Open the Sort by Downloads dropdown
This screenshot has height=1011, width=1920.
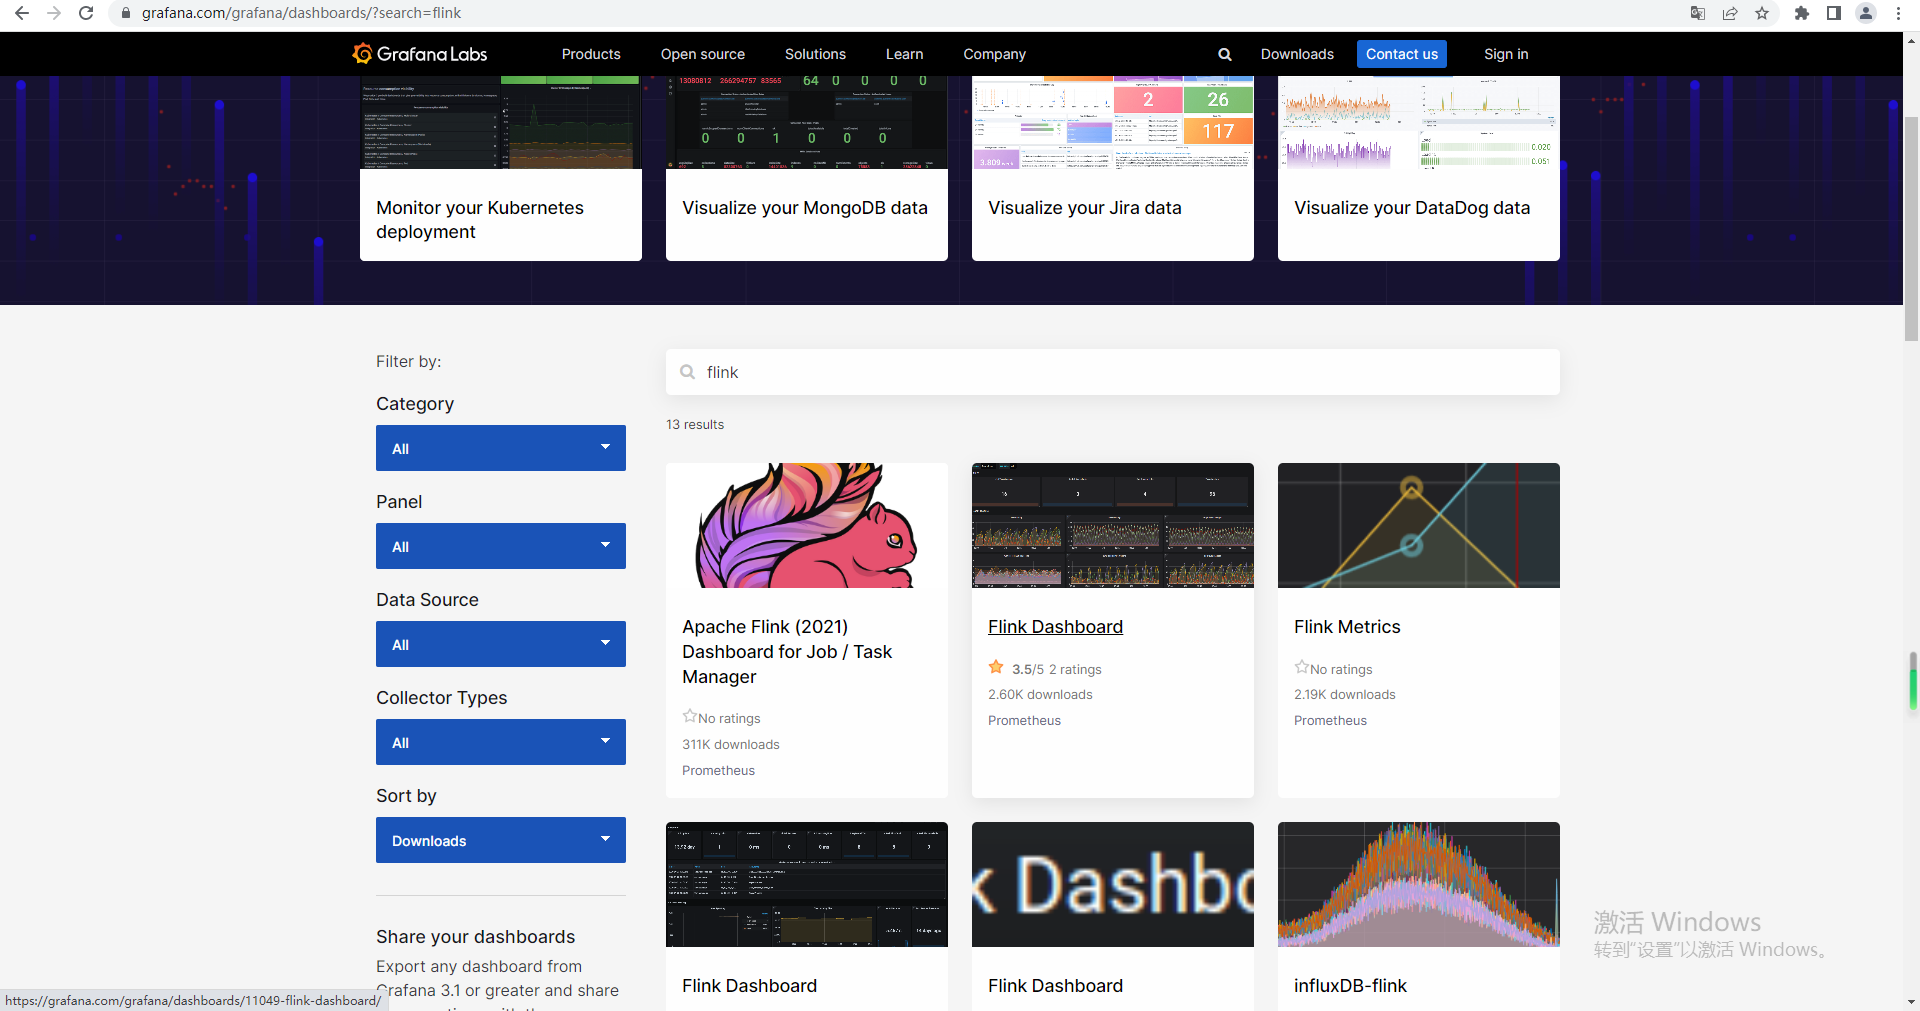click(x=501, y=840)
